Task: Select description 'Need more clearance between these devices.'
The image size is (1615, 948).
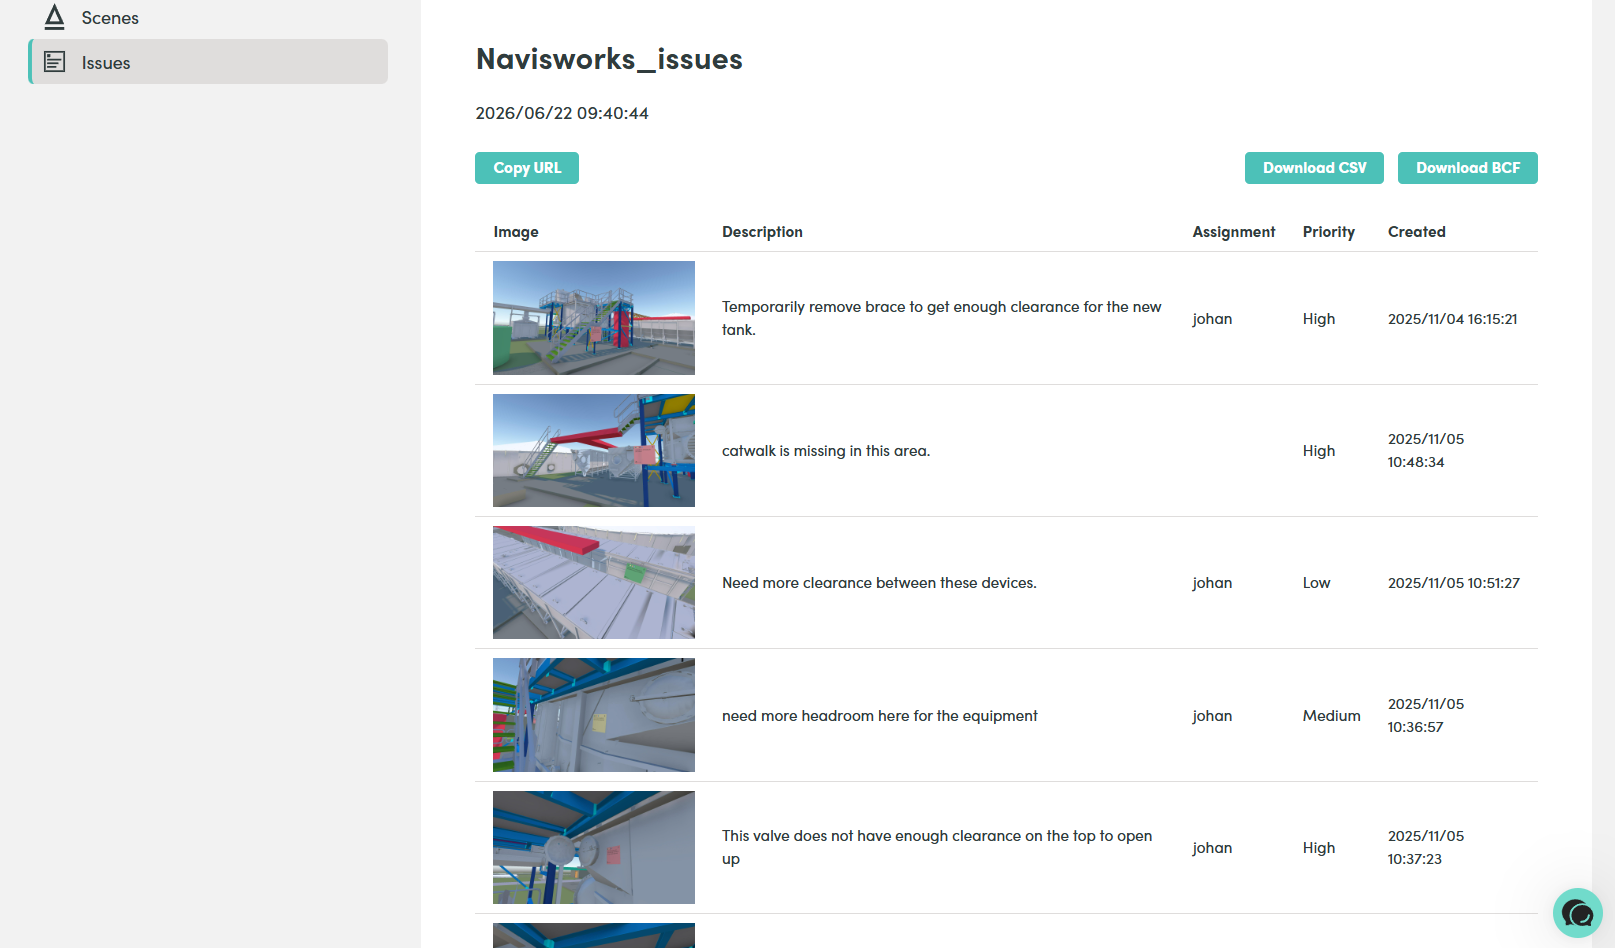Action: [x=879, y=583]
